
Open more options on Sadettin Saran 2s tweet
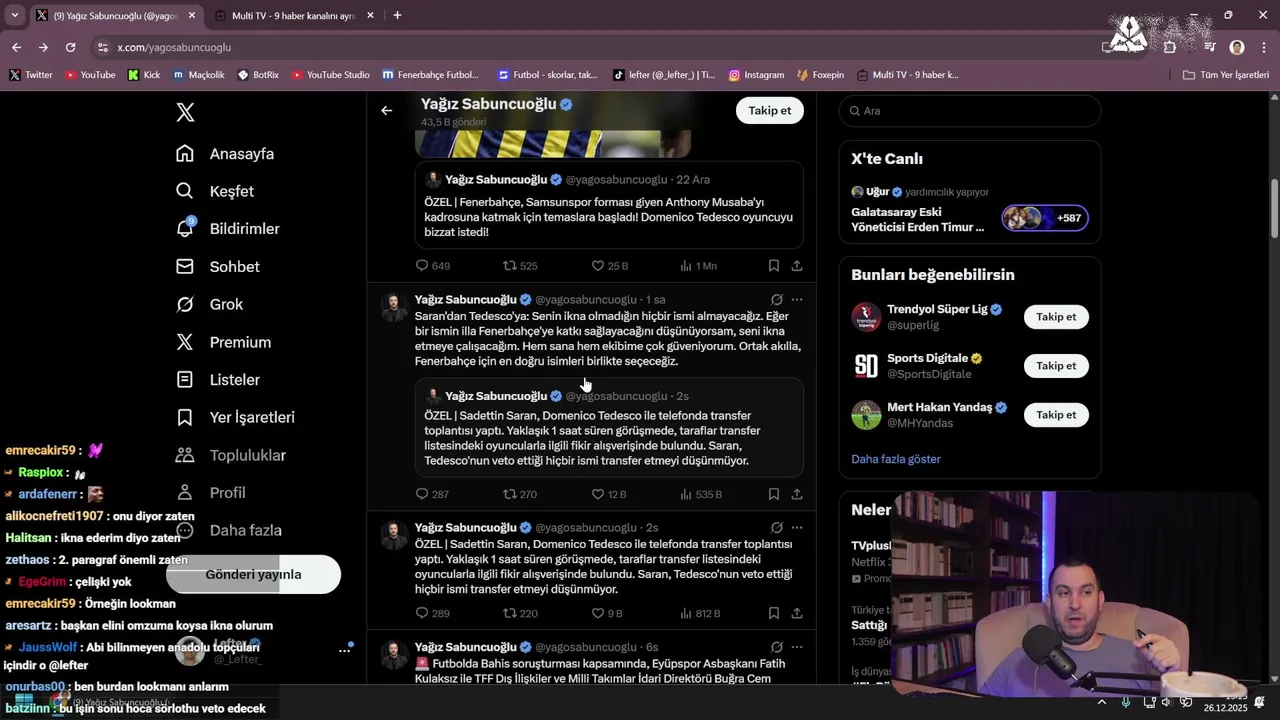pyautogui.click(x=797, y=527)
